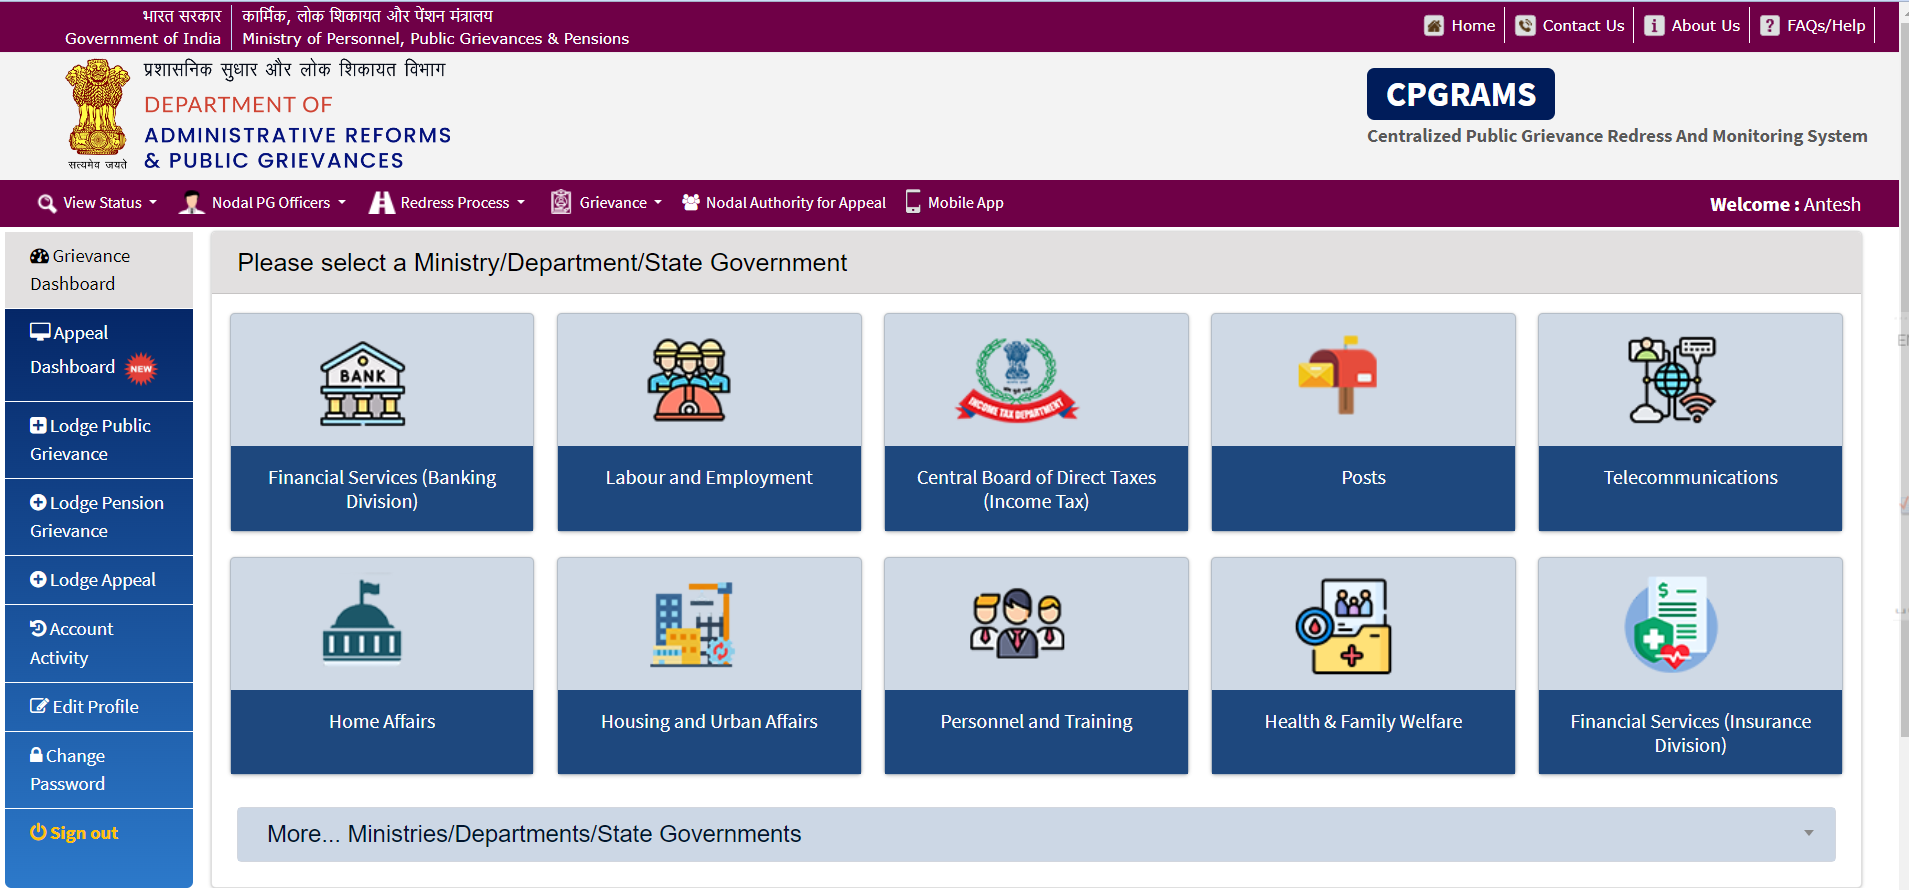
Task: Click the Telecommunications globe network icon
Action: (x=1672, y=380)
